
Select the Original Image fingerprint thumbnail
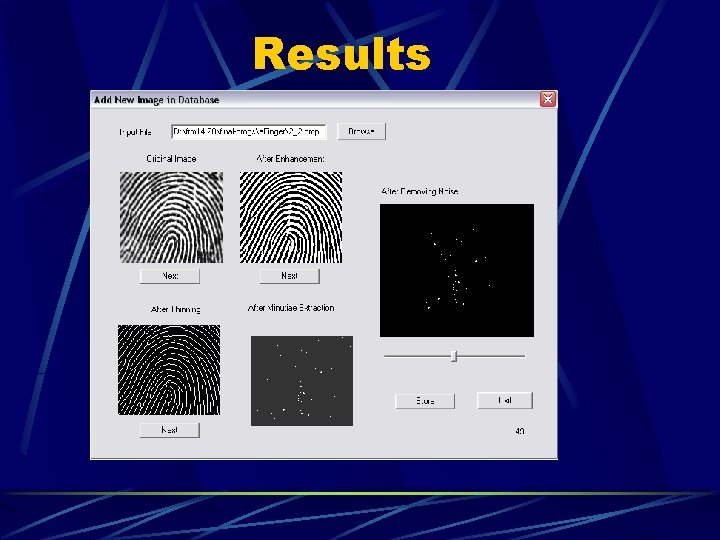pyautogui.click(x=171, y=217)
